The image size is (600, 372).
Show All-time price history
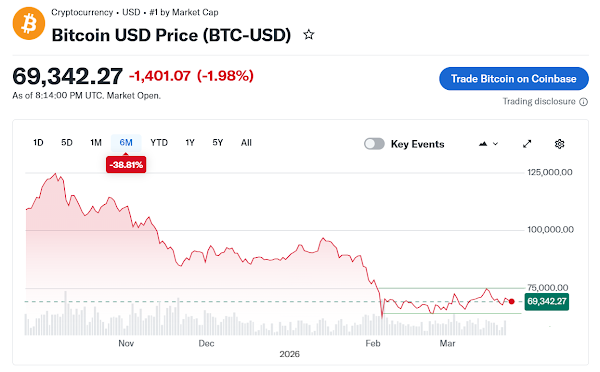tap(246, 143)
